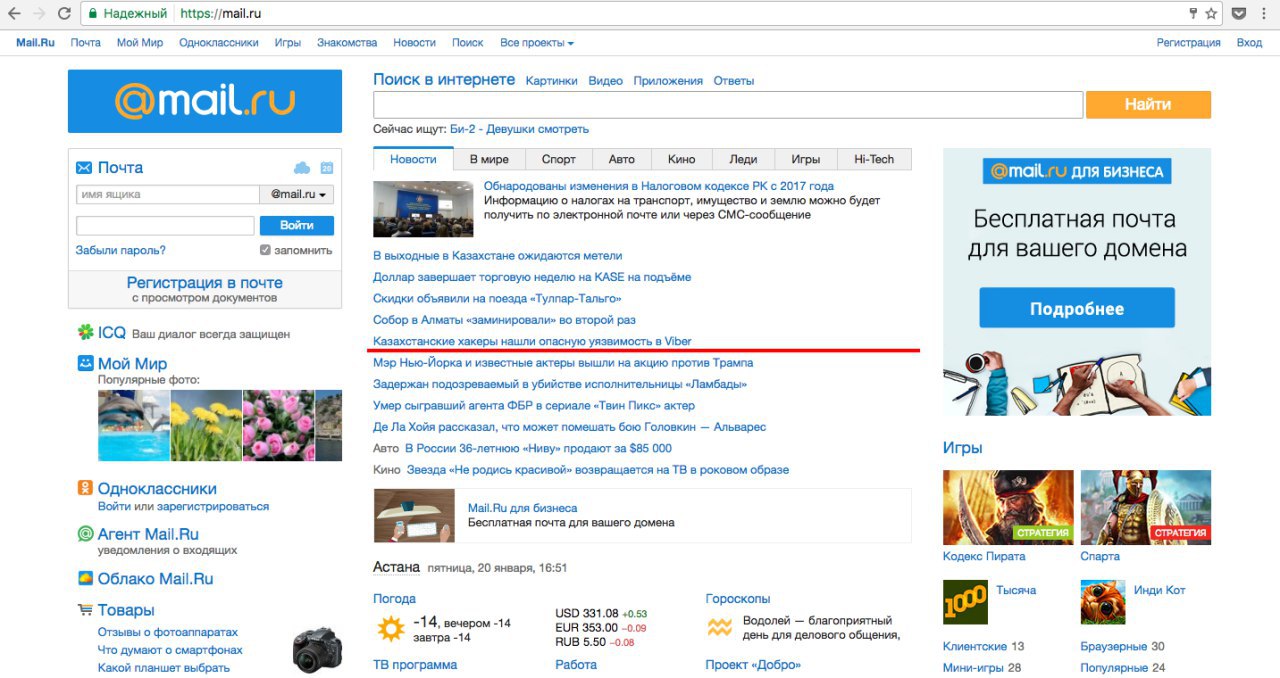Open the Облако Mail.Ru cloud icon
The width and height of the screenshot is (1280, 678).
(x=86, y=578)
